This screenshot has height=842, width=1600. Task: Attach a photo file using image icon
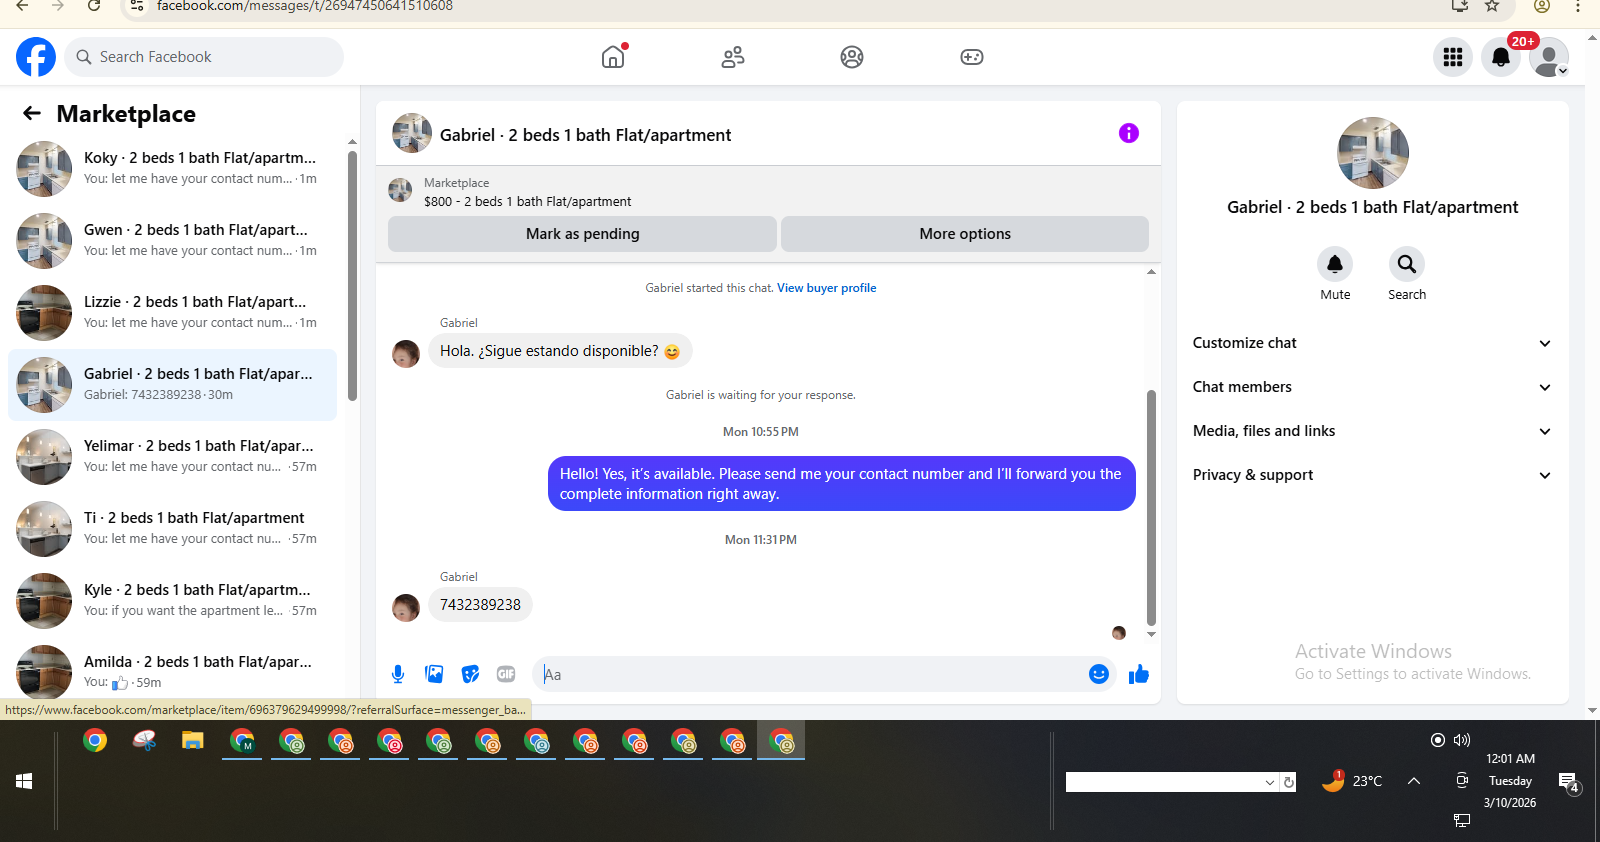(434, 674)
